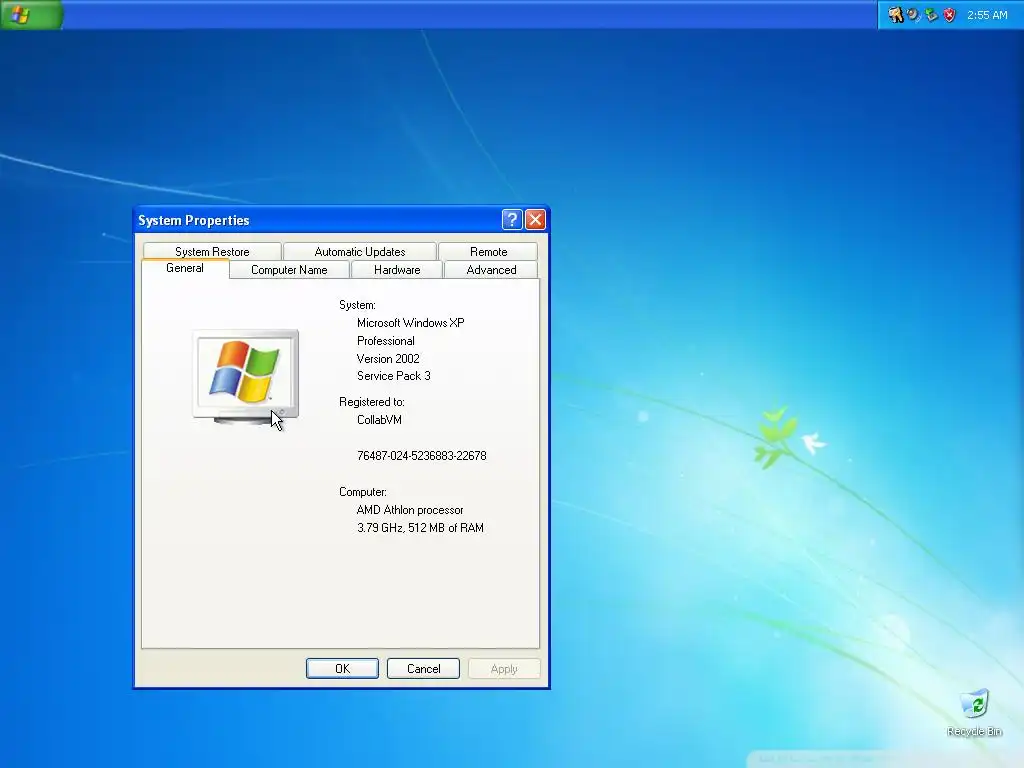Switch to the Hardware tab
The height and width of the screenshot is (768, 1024).
[x=397, y=270]
